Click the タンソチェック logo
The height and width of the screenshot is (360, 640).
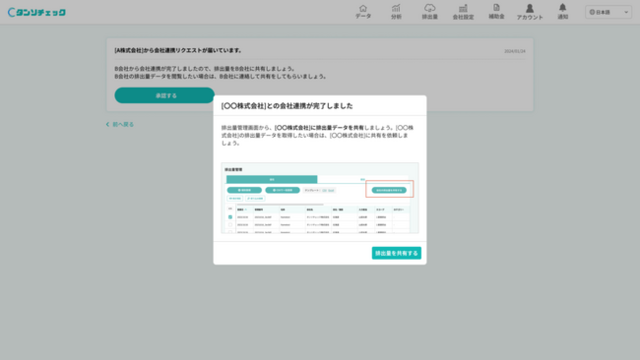[37, 12]
